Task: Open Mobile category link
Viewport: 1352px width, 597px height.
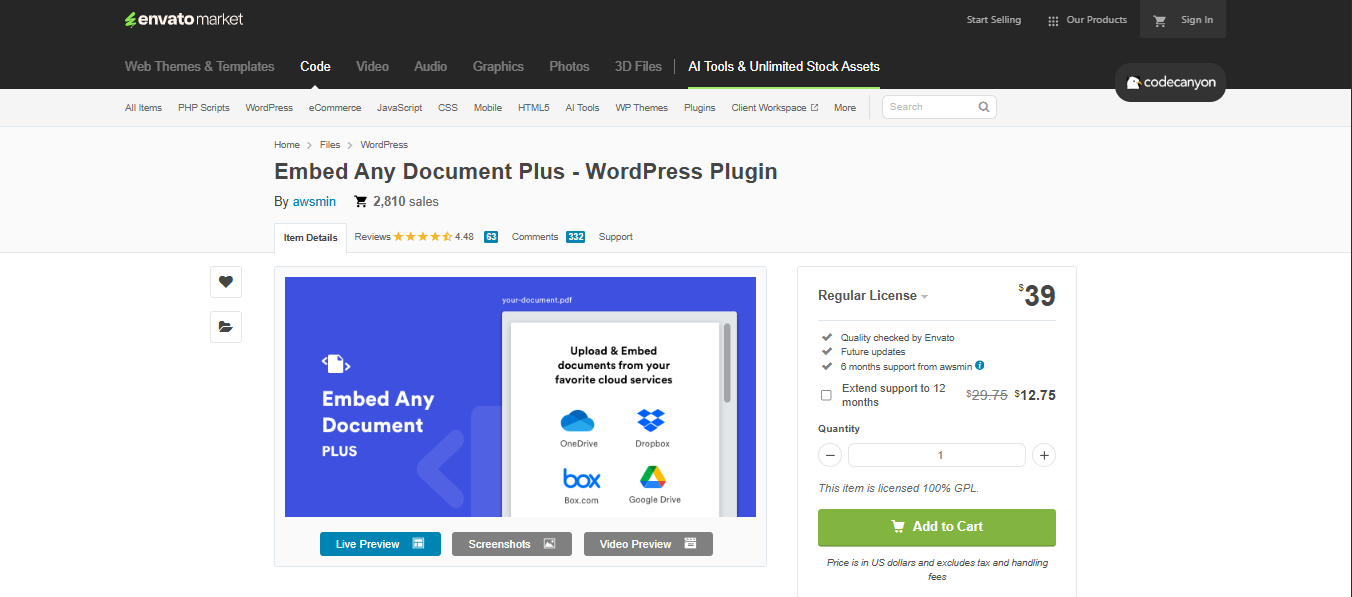Action: pos(488,108)
